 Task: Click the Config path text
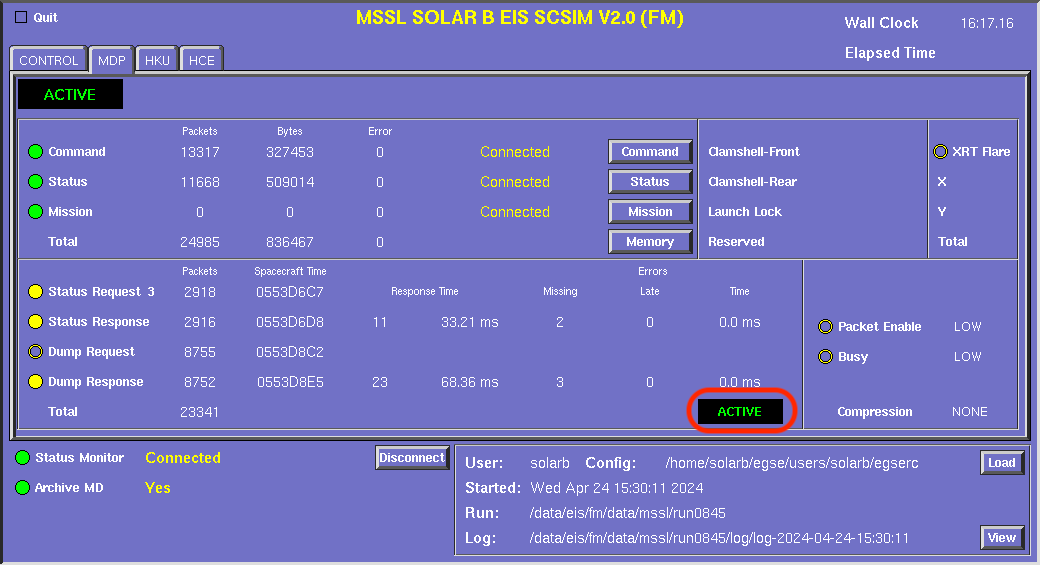(x=792, y=463)
